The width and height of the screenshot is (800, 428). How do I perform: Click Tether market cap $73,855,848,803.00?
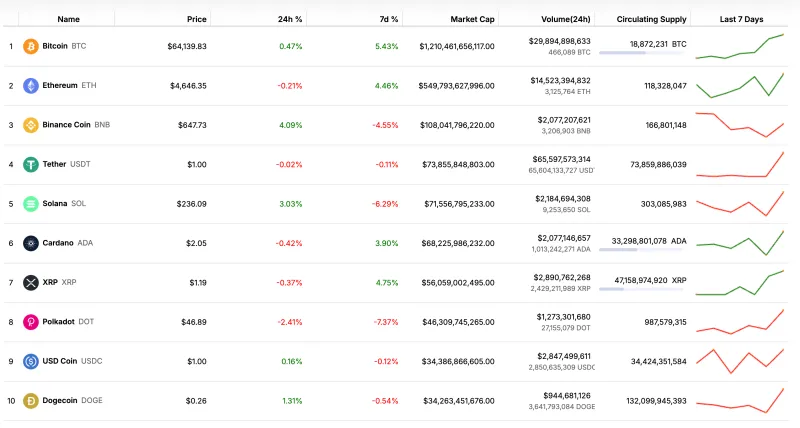click(458, 165)
